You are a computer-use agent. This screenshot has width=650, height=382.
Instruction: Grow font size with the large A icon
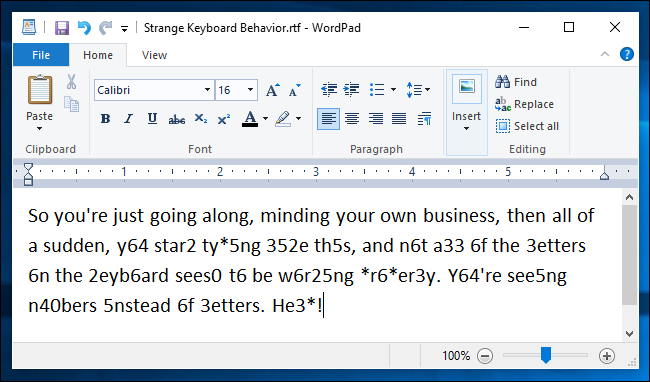point(272,90)
